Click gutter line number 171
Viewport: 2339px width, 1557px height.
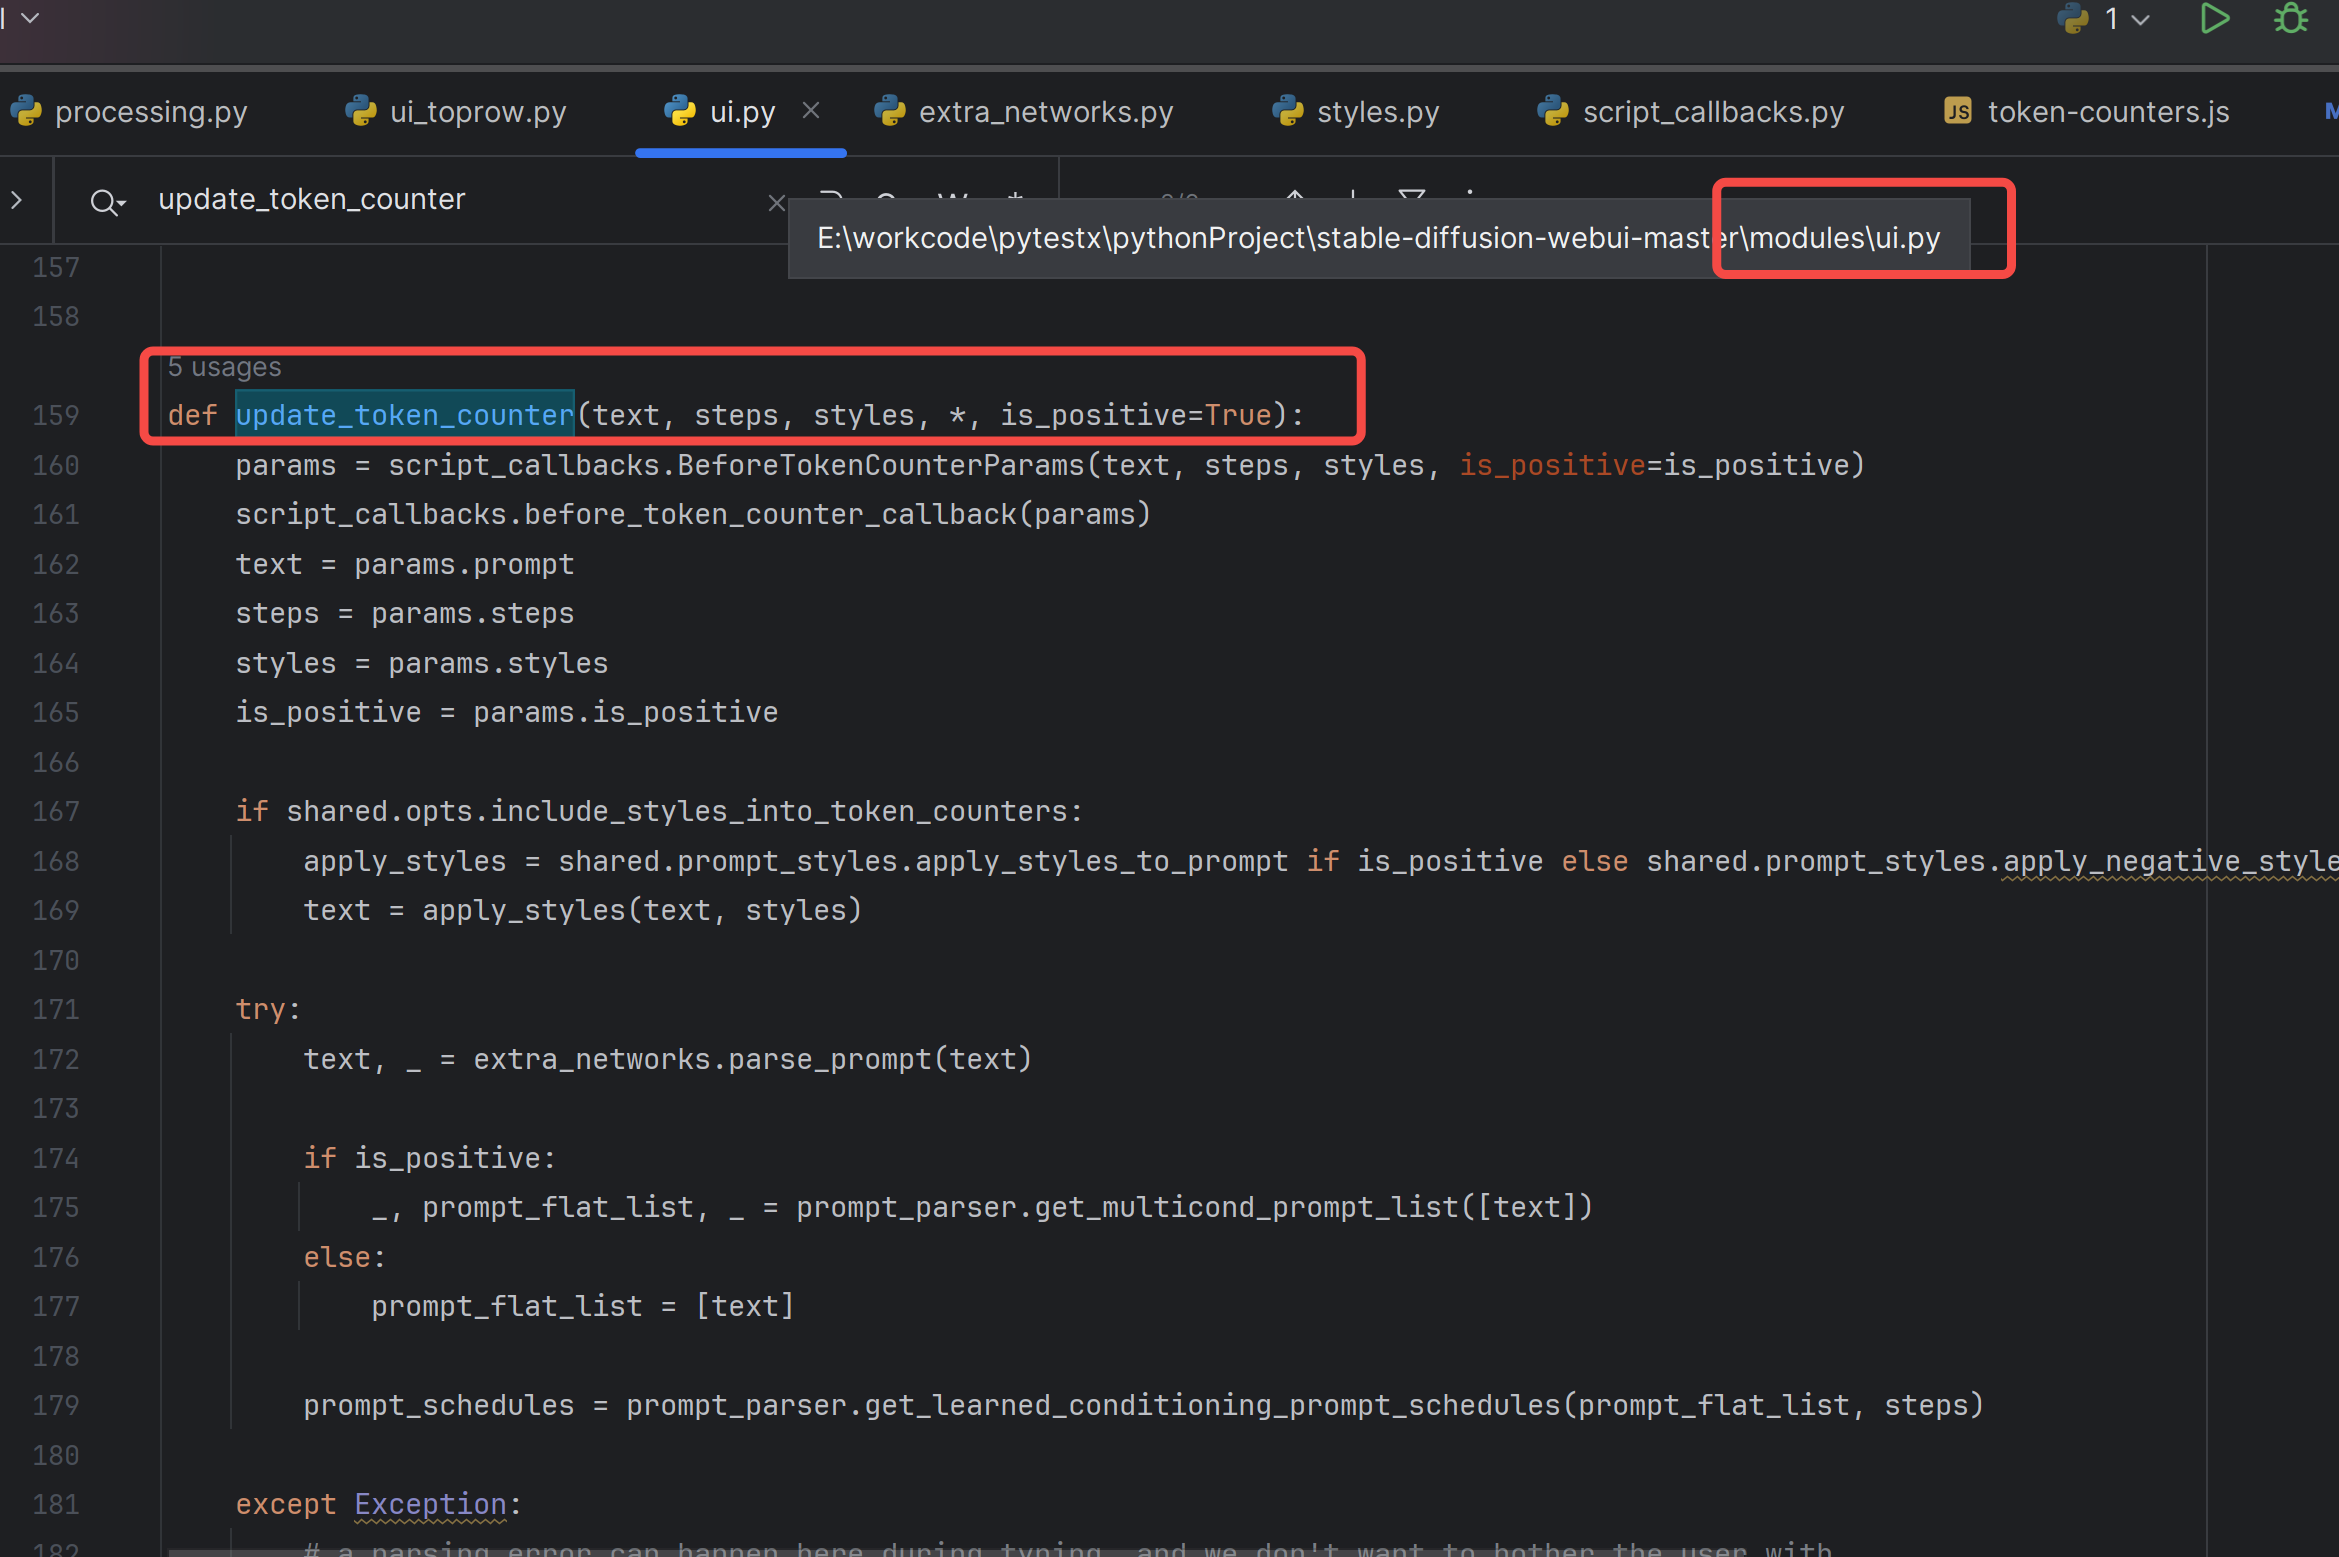[56, 1009]
